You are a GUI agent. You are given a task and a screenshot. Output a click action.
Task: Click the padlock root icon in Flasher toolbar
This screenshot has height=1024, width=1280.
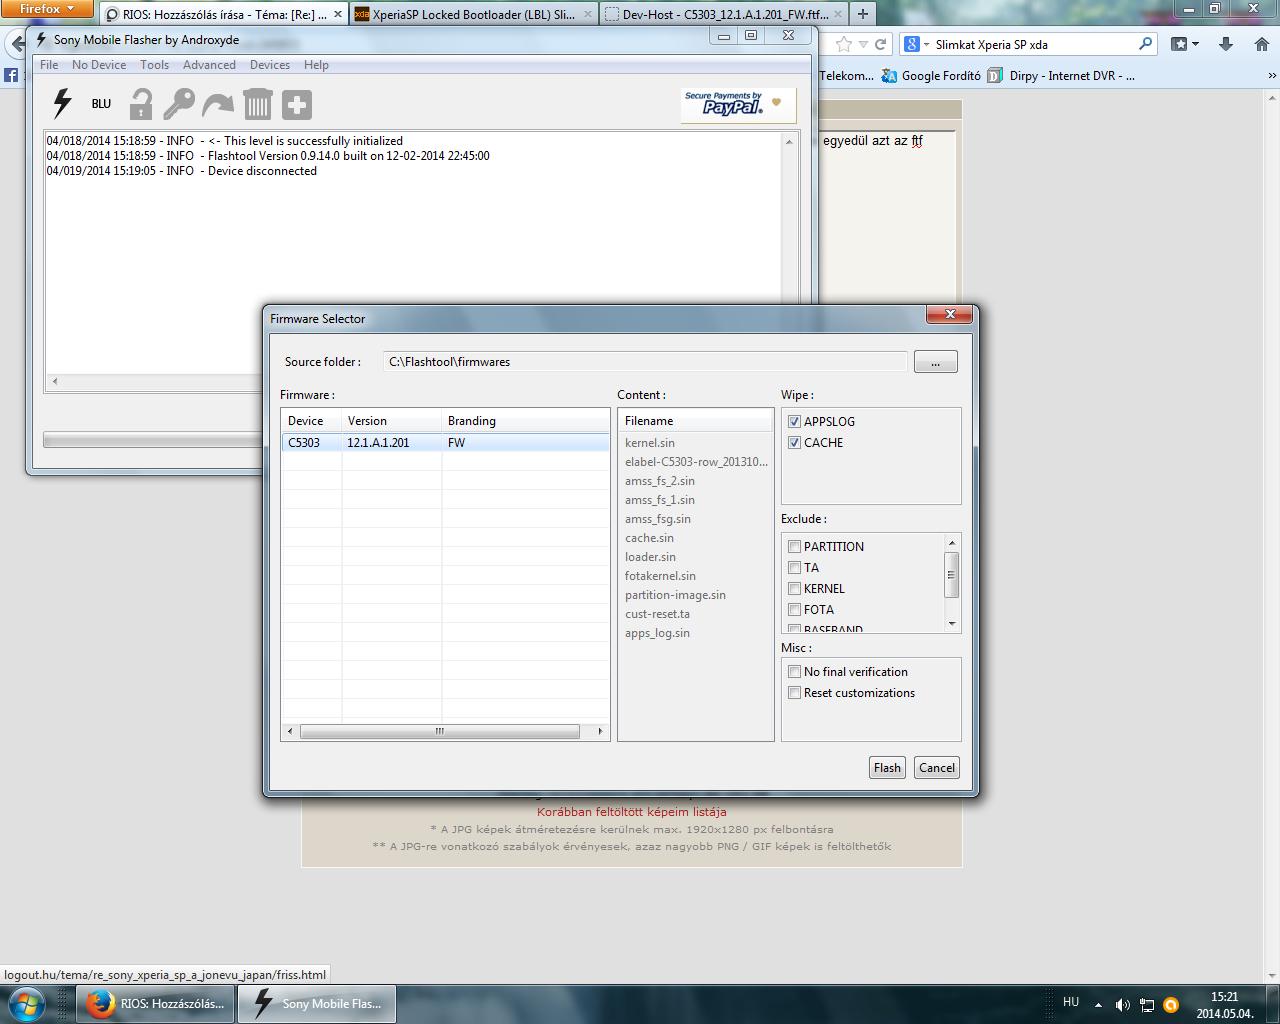tap(141, 104)
